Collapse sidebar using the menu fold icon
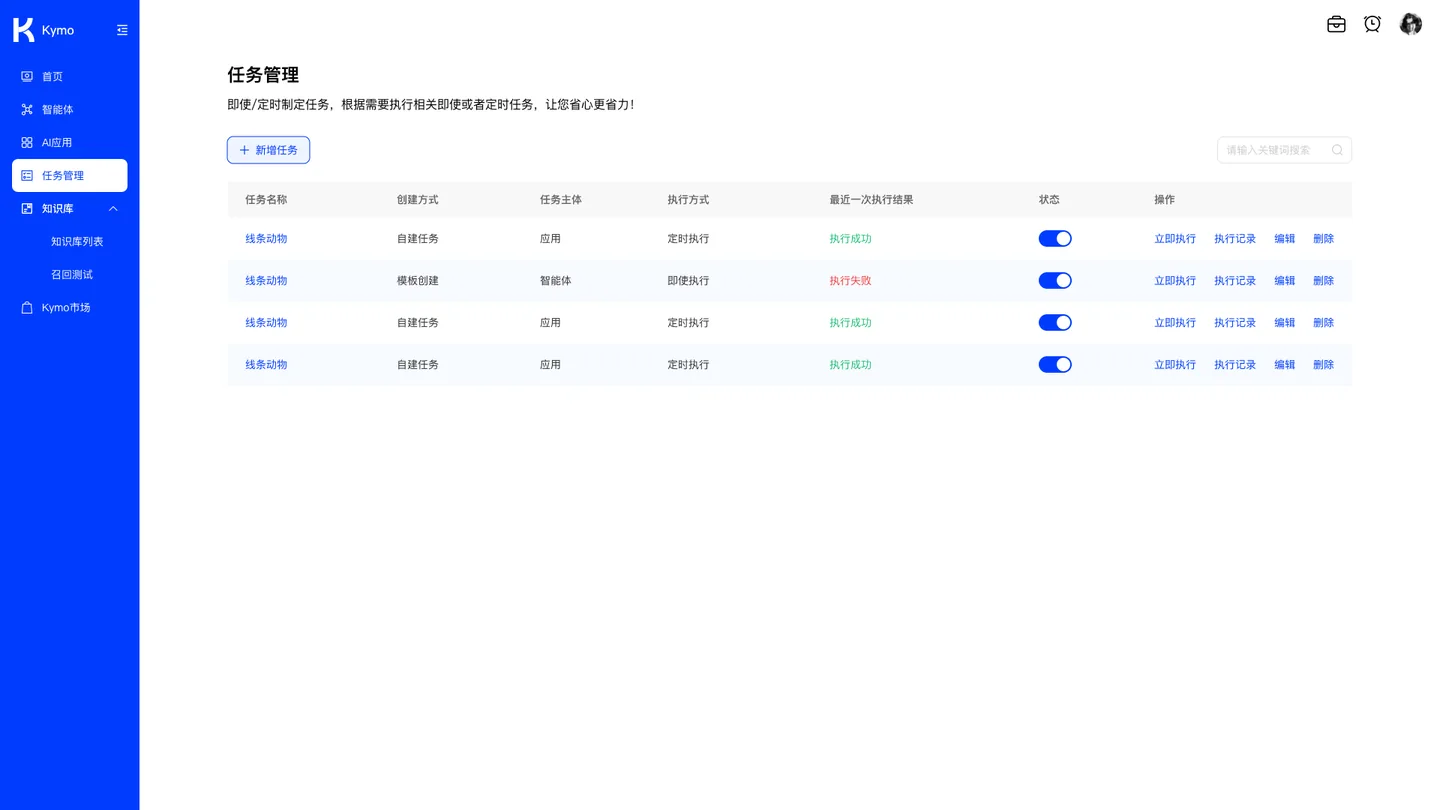This screenshot has height=810, width=1440. click(122, 30)
